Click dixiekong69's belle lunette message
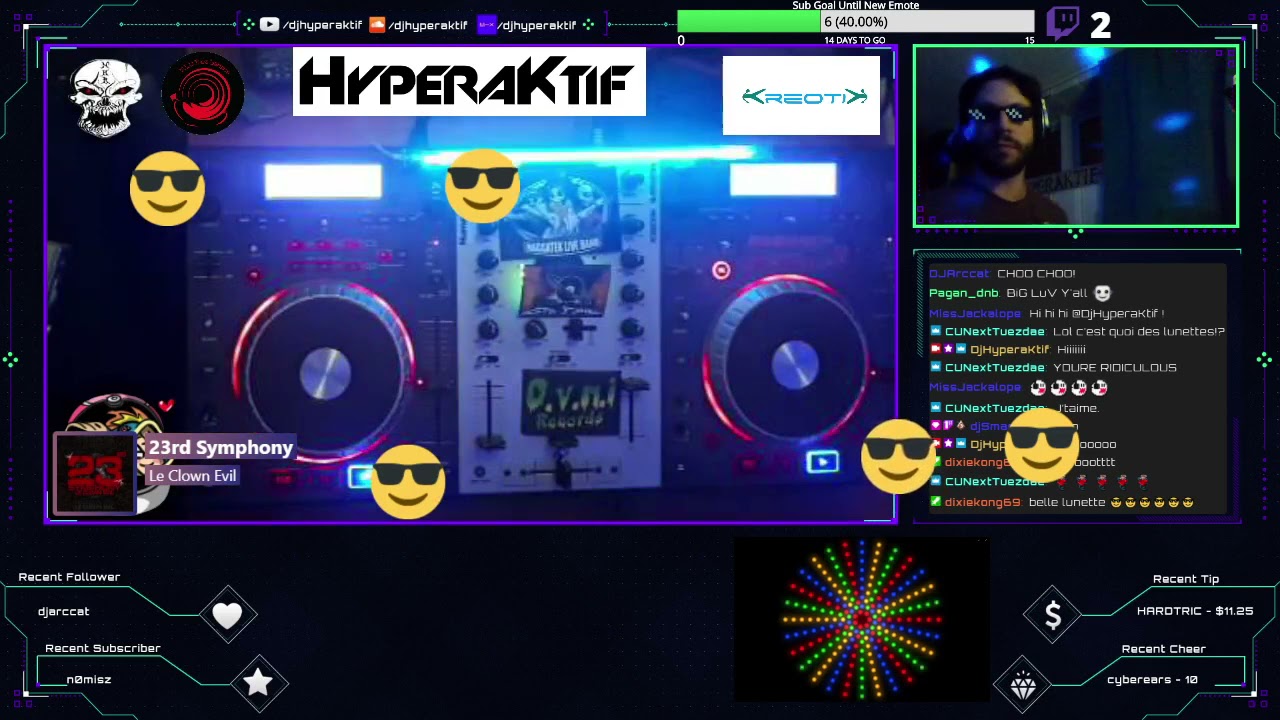 coord(1062,502)
